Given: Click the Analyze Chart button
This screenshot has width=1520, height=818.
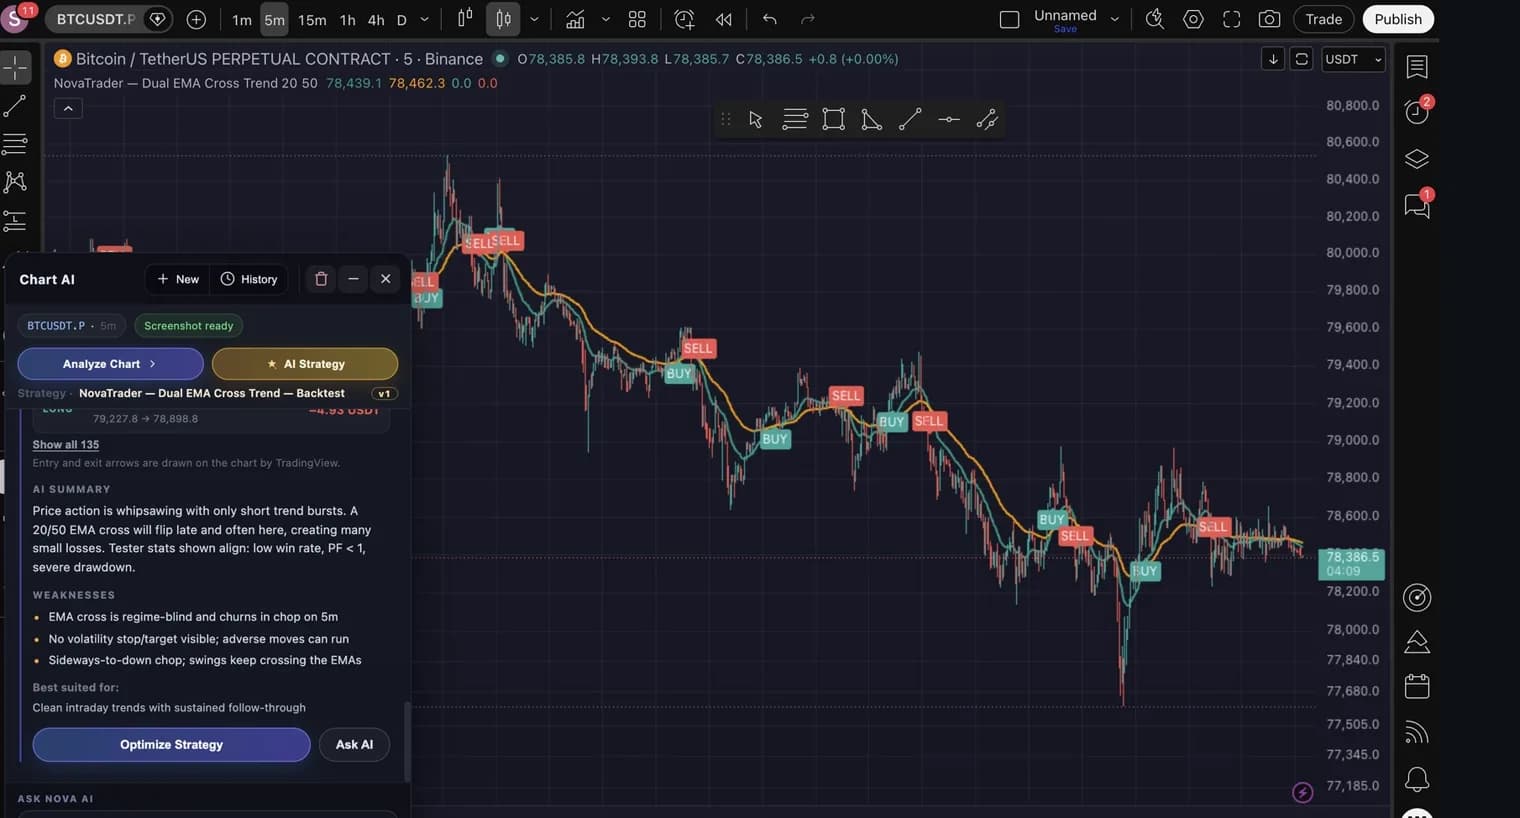Looking at the screenshot, I should (110, 364).
